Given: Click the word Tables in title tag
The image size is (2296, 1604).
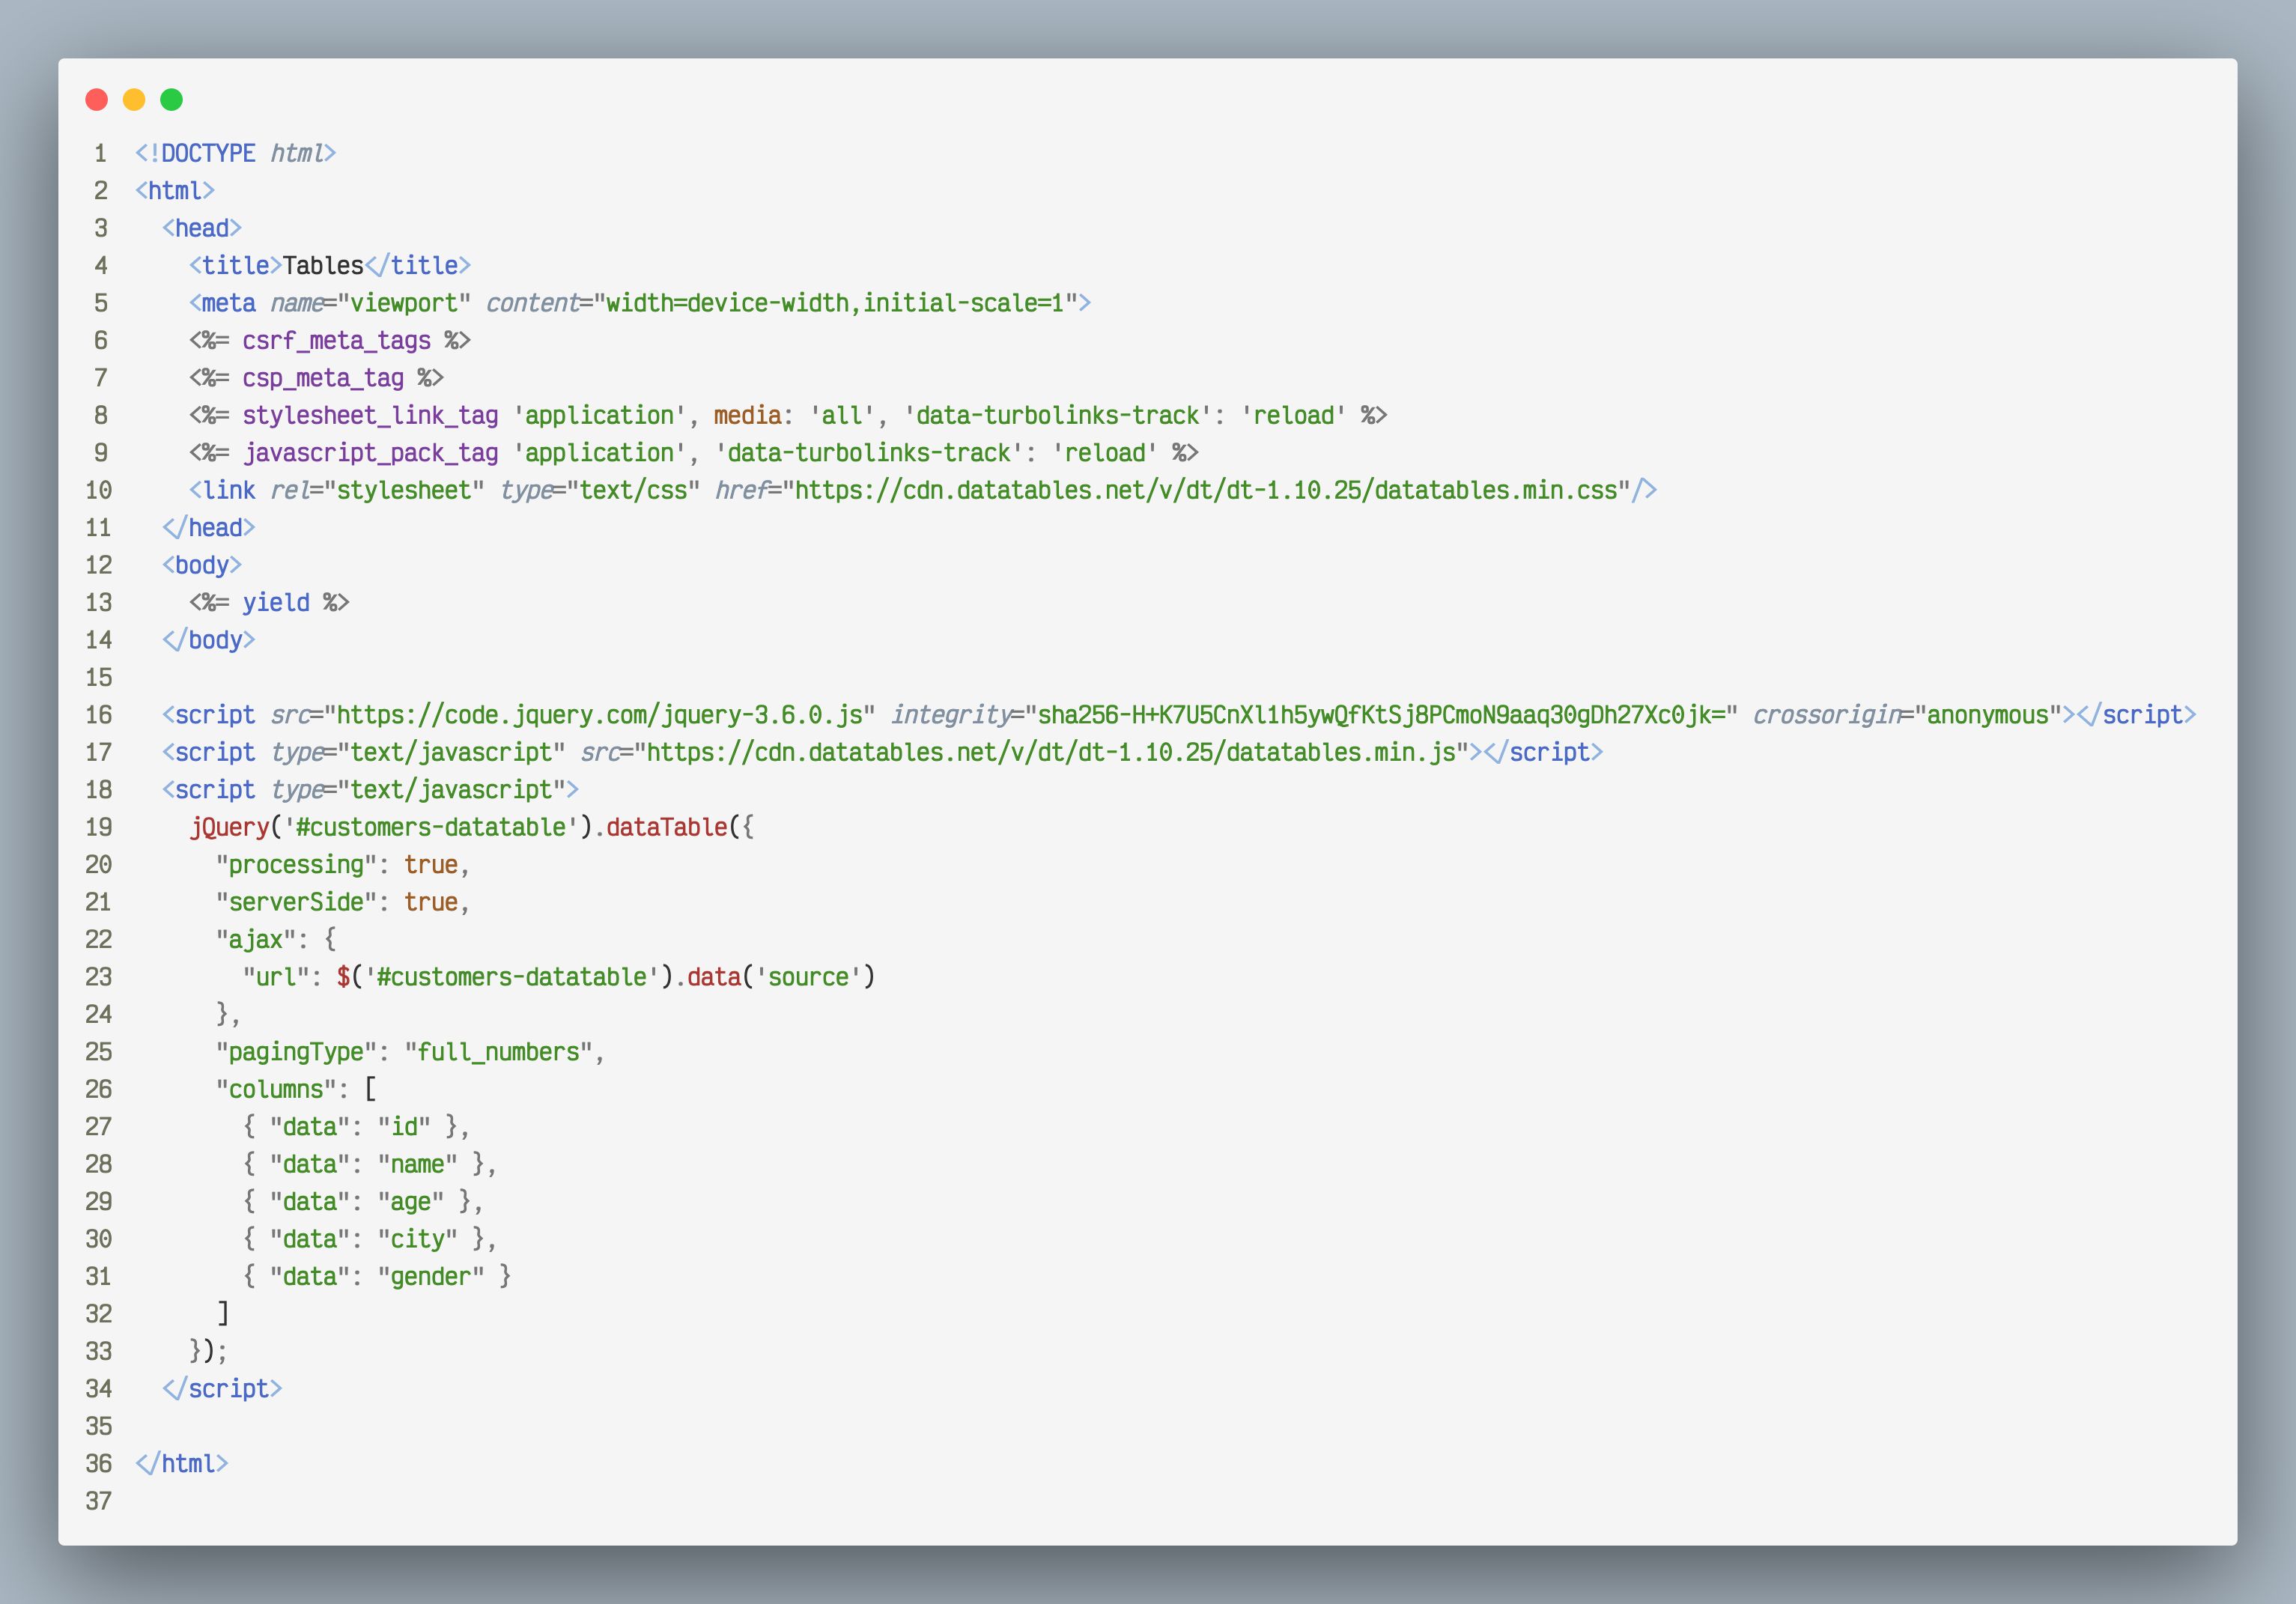Looking at the screenshot, I should [x=323, y=266].
